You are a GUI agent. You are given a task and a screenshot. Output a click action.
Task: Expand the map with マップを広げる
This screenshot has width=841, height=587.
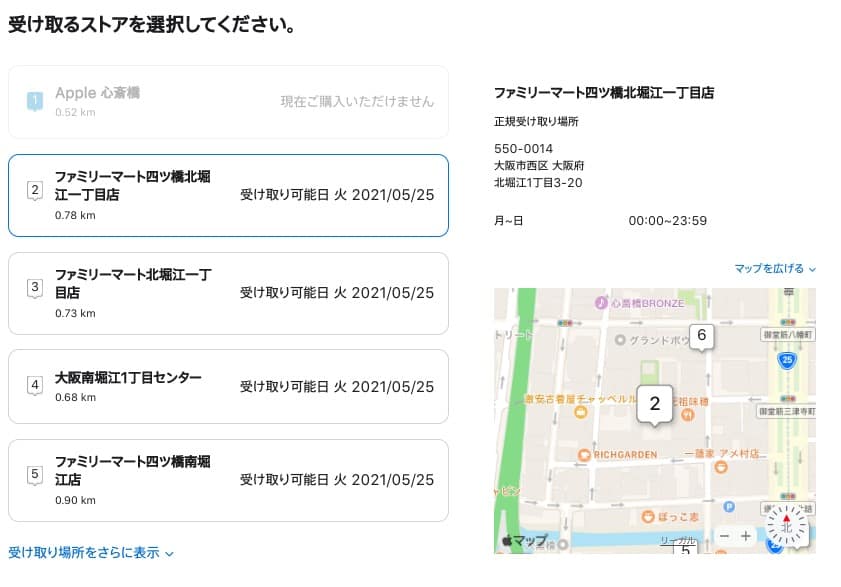tap(774, 268)
